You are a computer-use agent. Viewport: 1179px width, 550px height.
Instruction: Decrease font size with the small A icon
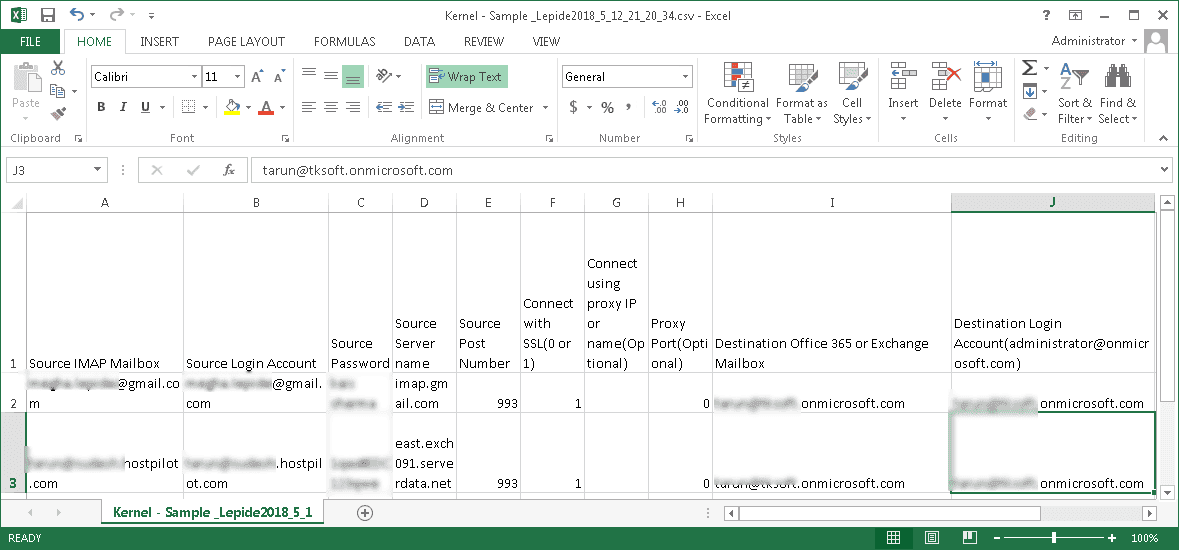coord(279,77)
